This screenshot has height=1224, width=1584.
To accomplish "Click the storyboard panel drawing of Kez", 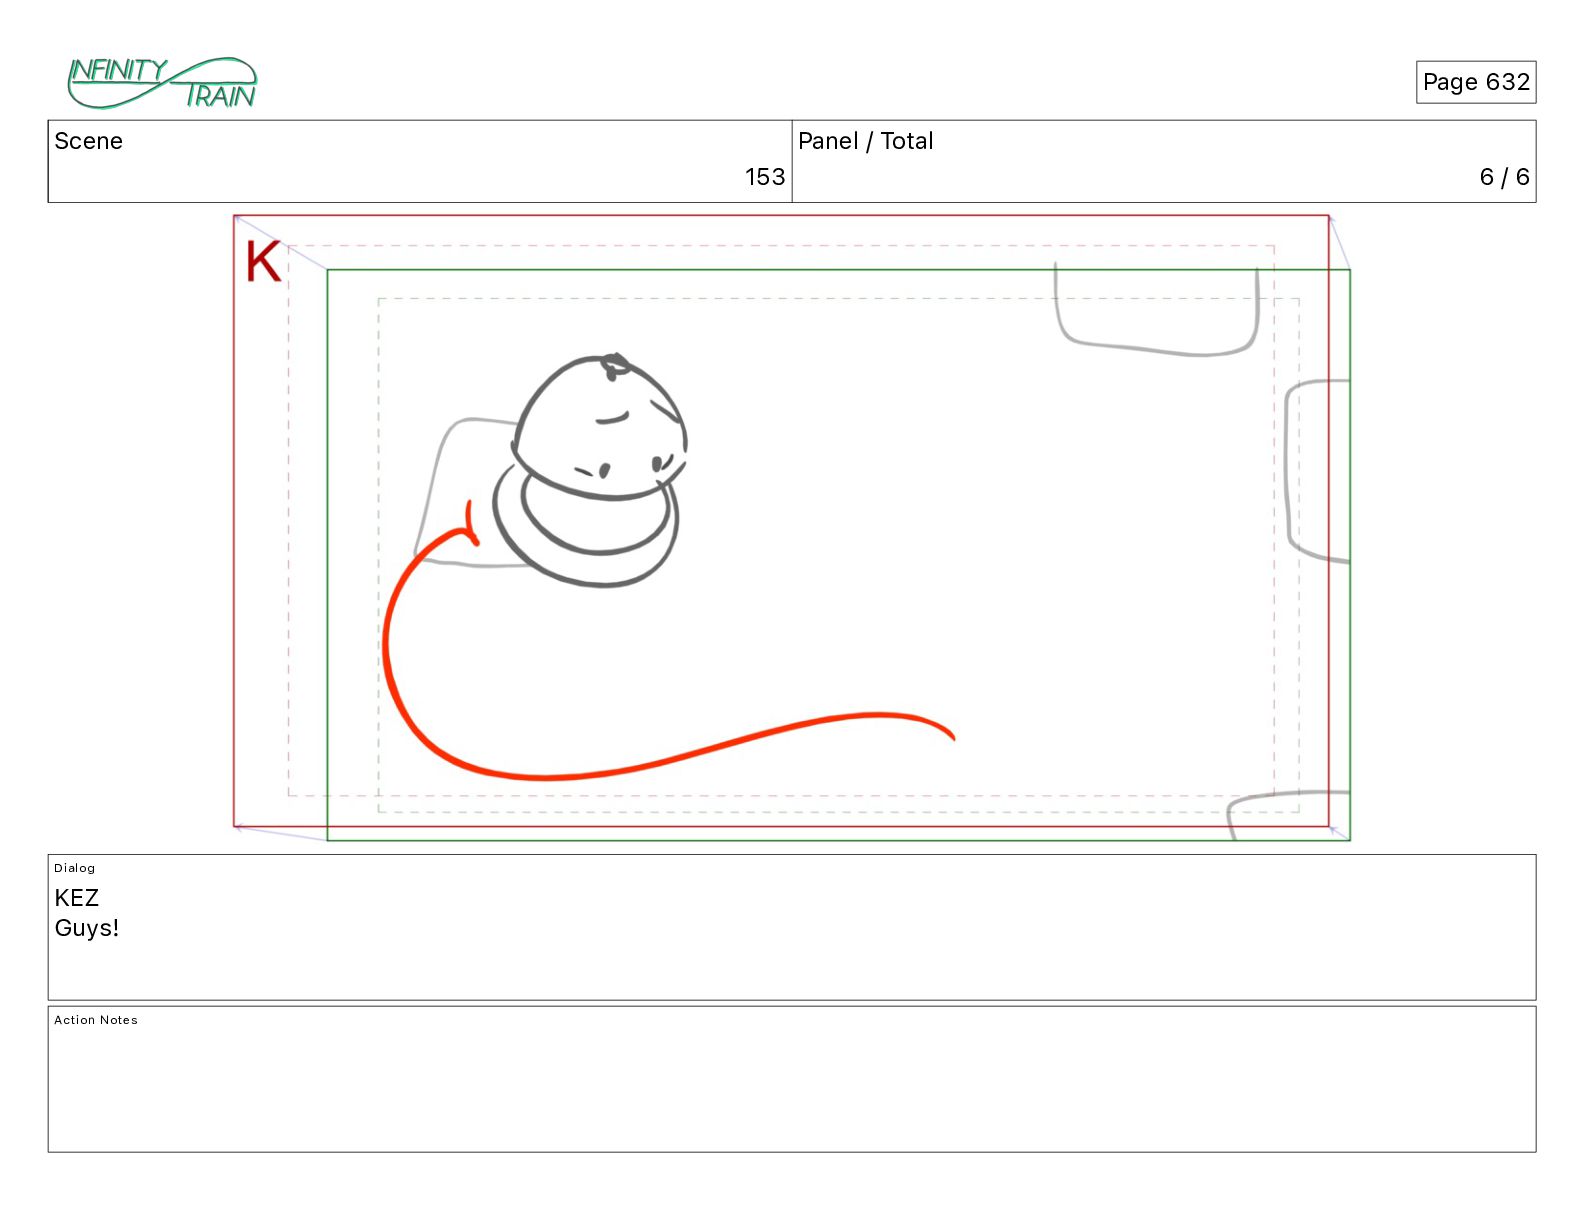I will (x=590, y=469).
